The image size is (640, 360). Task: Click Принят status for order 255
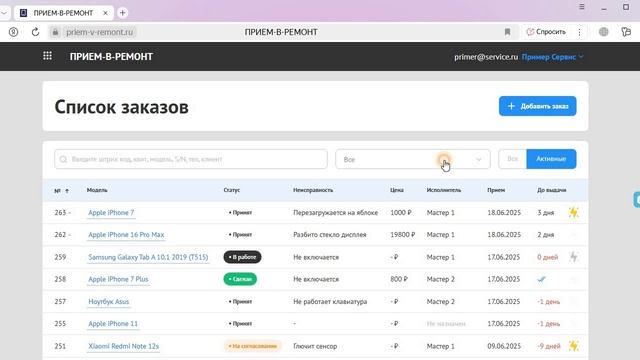240,324
